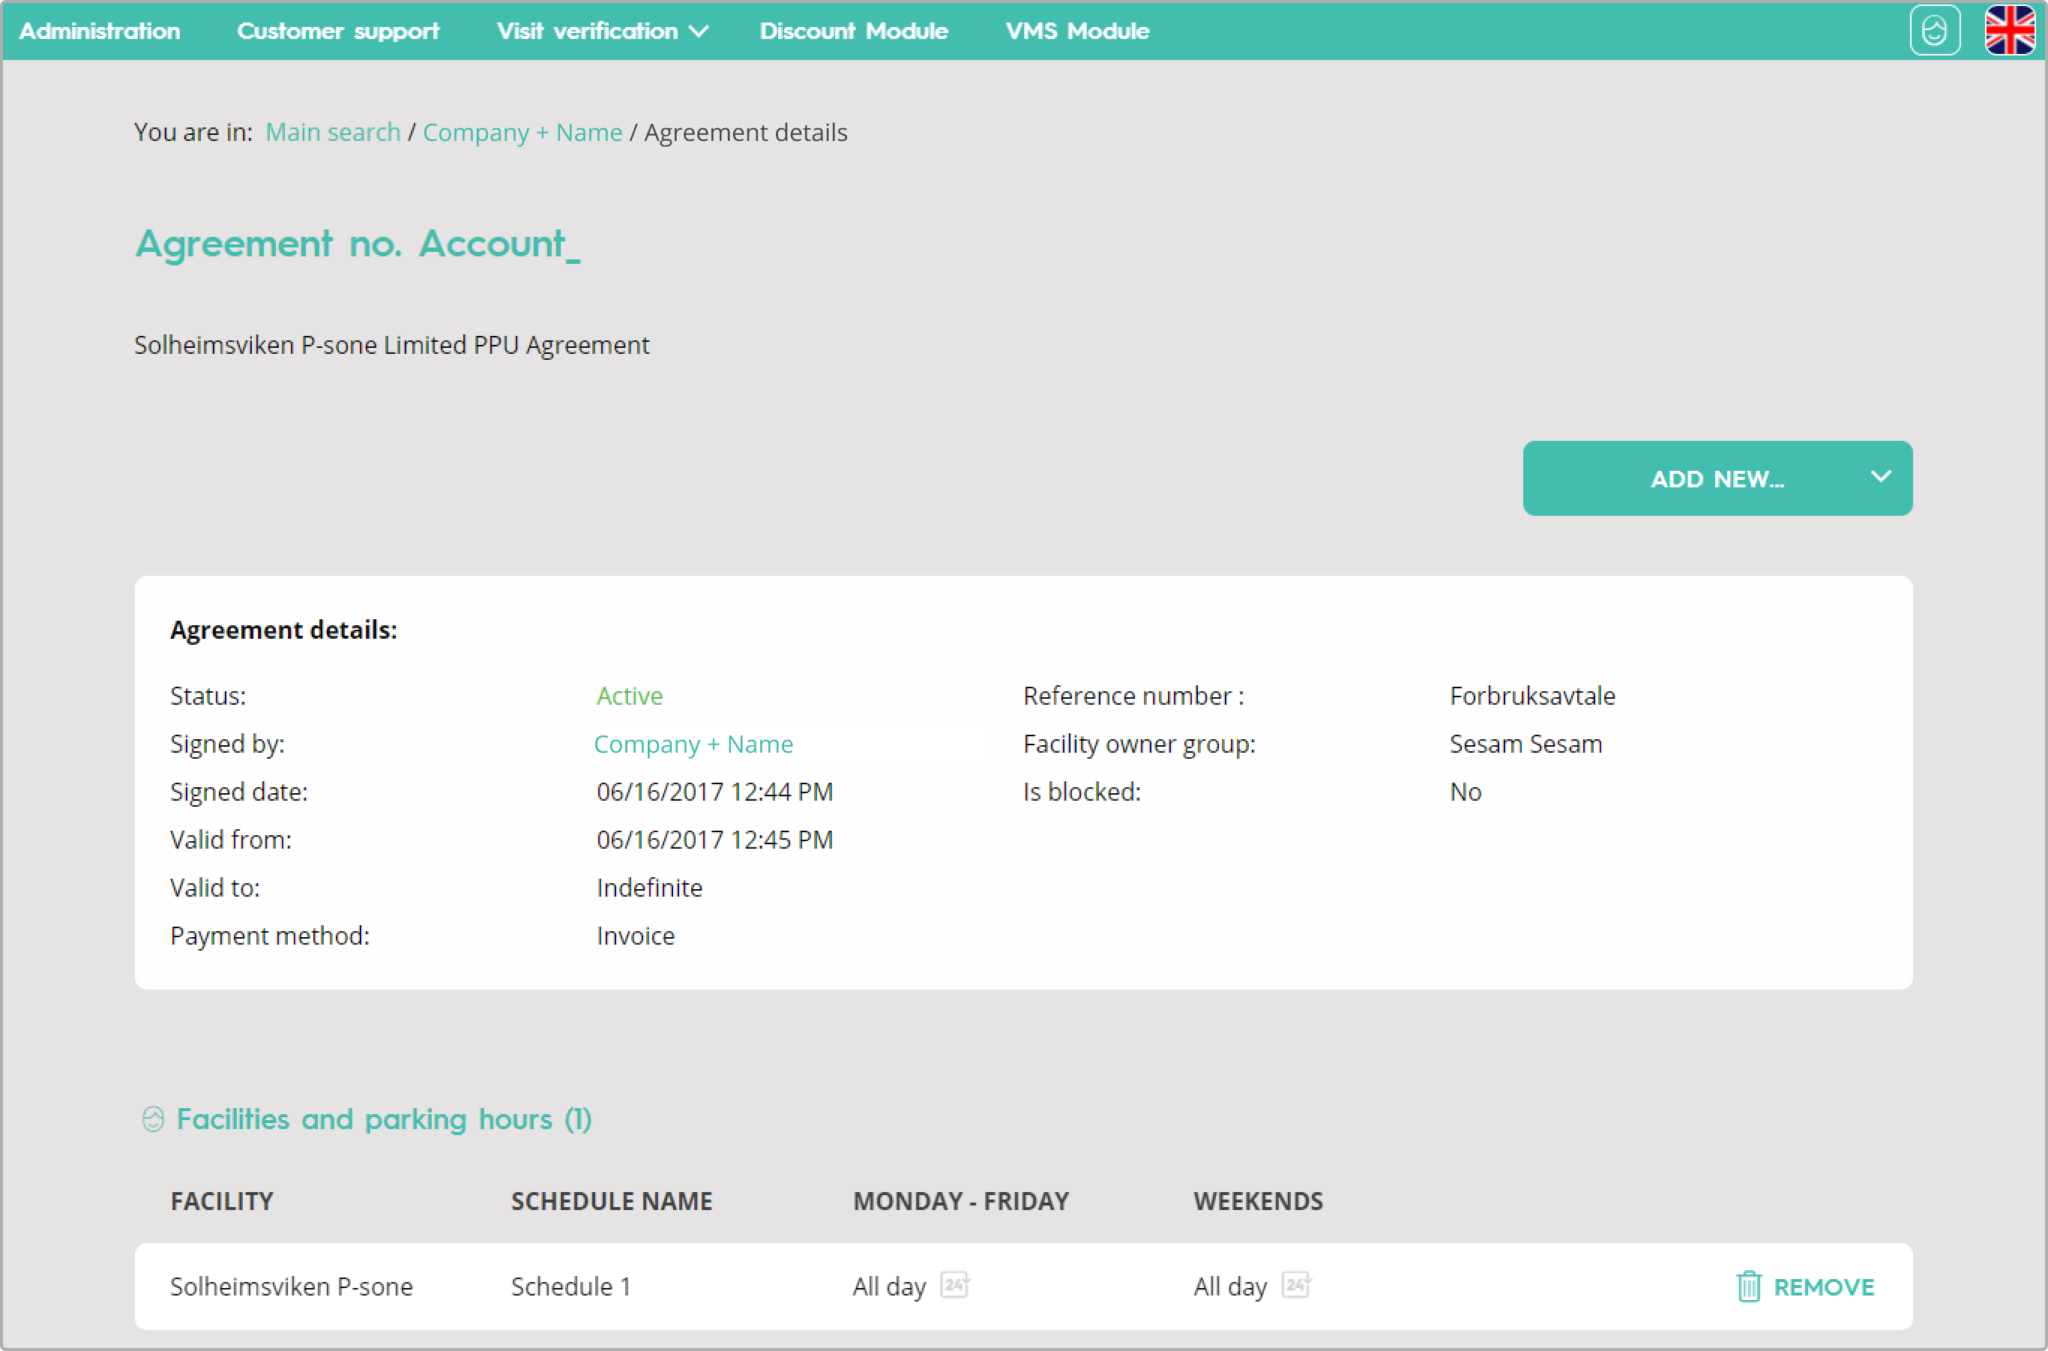Image resolution: width=2048 pixels, height=1351 pixels.
Task: Select the Solheimsviken P-sone facility row
Action: tap(291, 1286)
